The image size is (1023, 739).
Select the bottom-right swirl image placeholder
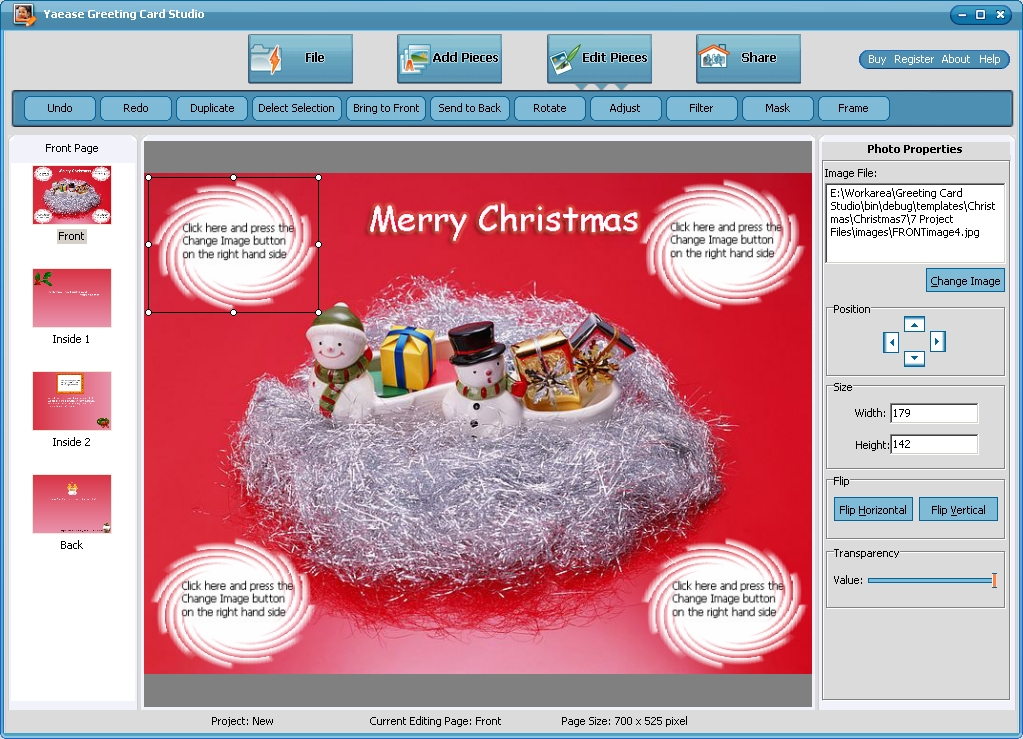click(x=724, y=601)
